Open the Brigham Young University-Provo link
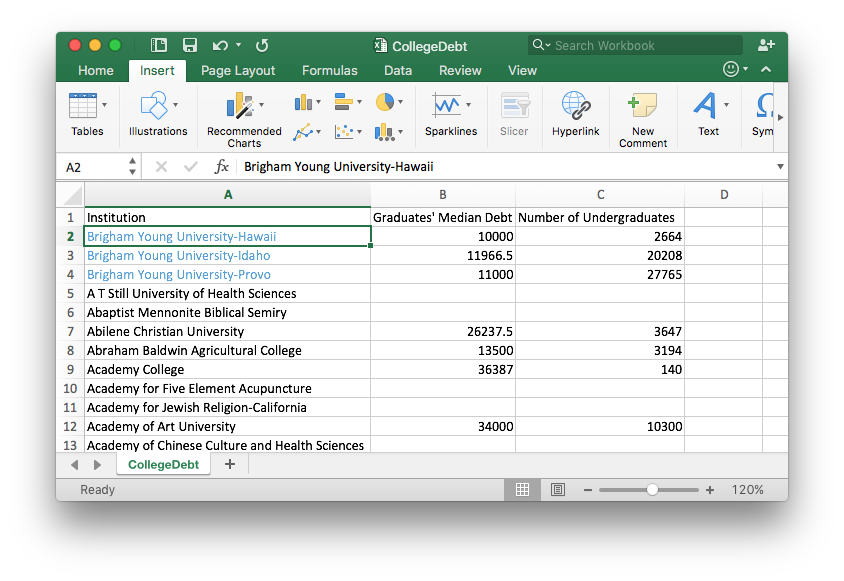The height and width of the screenshot is (581, 844). pos(179,275)
